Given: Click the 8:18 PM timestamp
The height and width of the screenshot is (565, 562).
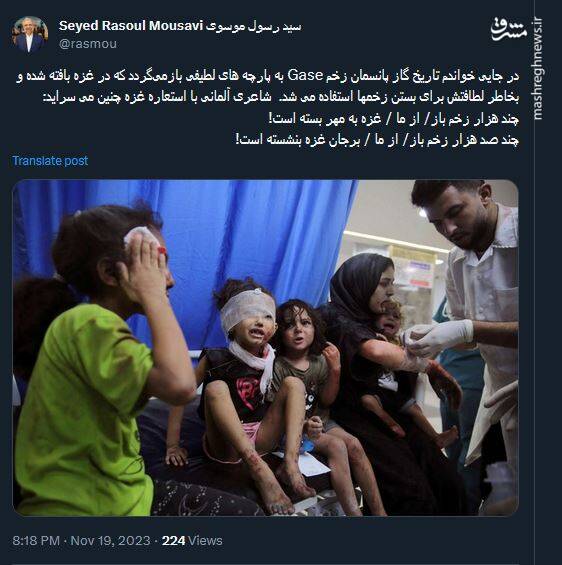Looking at the screenshot, I should point(36,540).
